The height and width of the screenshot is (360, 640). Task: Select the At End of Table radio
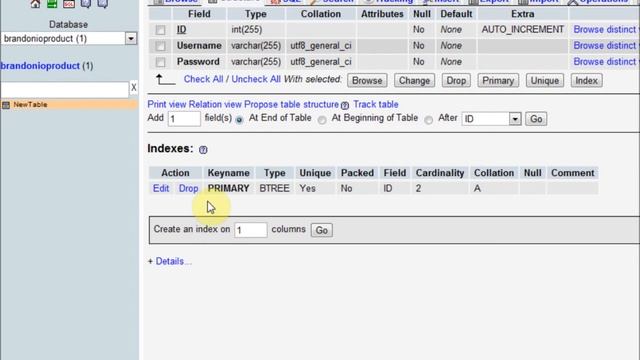point(239,120)
